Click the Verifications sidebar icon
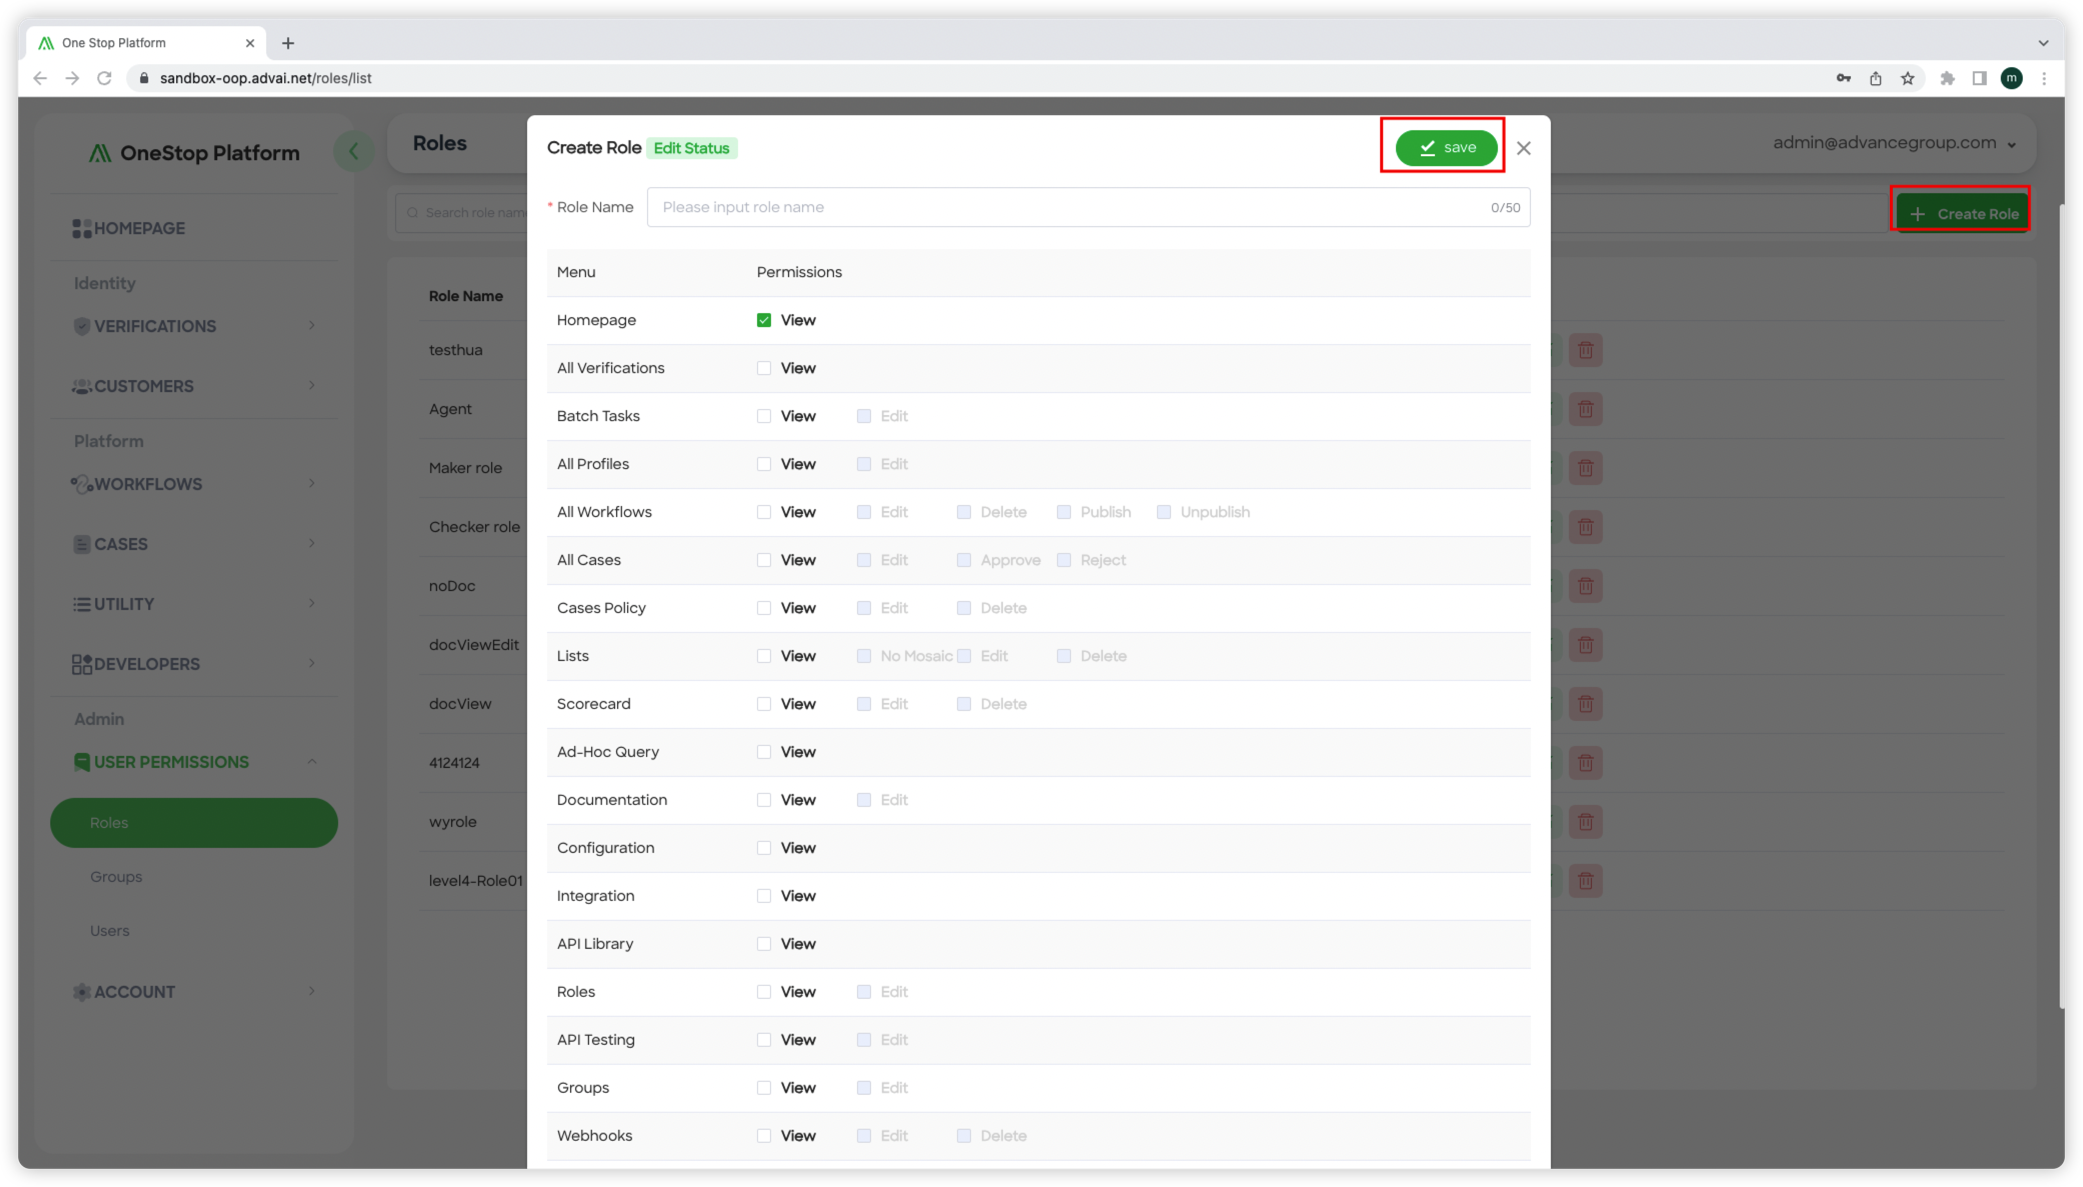This screenshot has width=2083, height=1187. (x=82, y=325)
